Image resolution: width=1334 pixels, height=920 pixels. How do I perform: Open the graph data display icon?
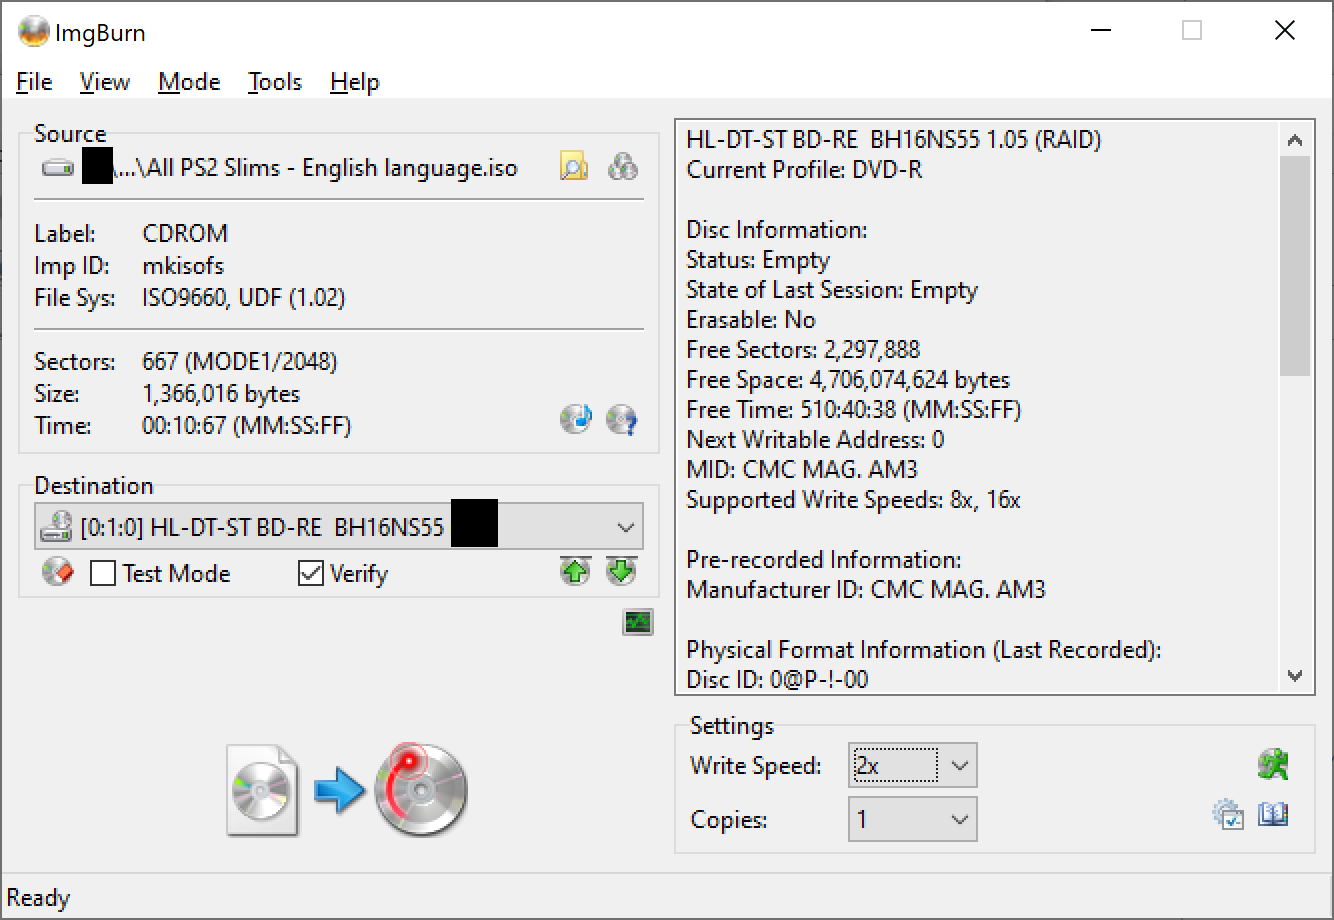point(637,622)
